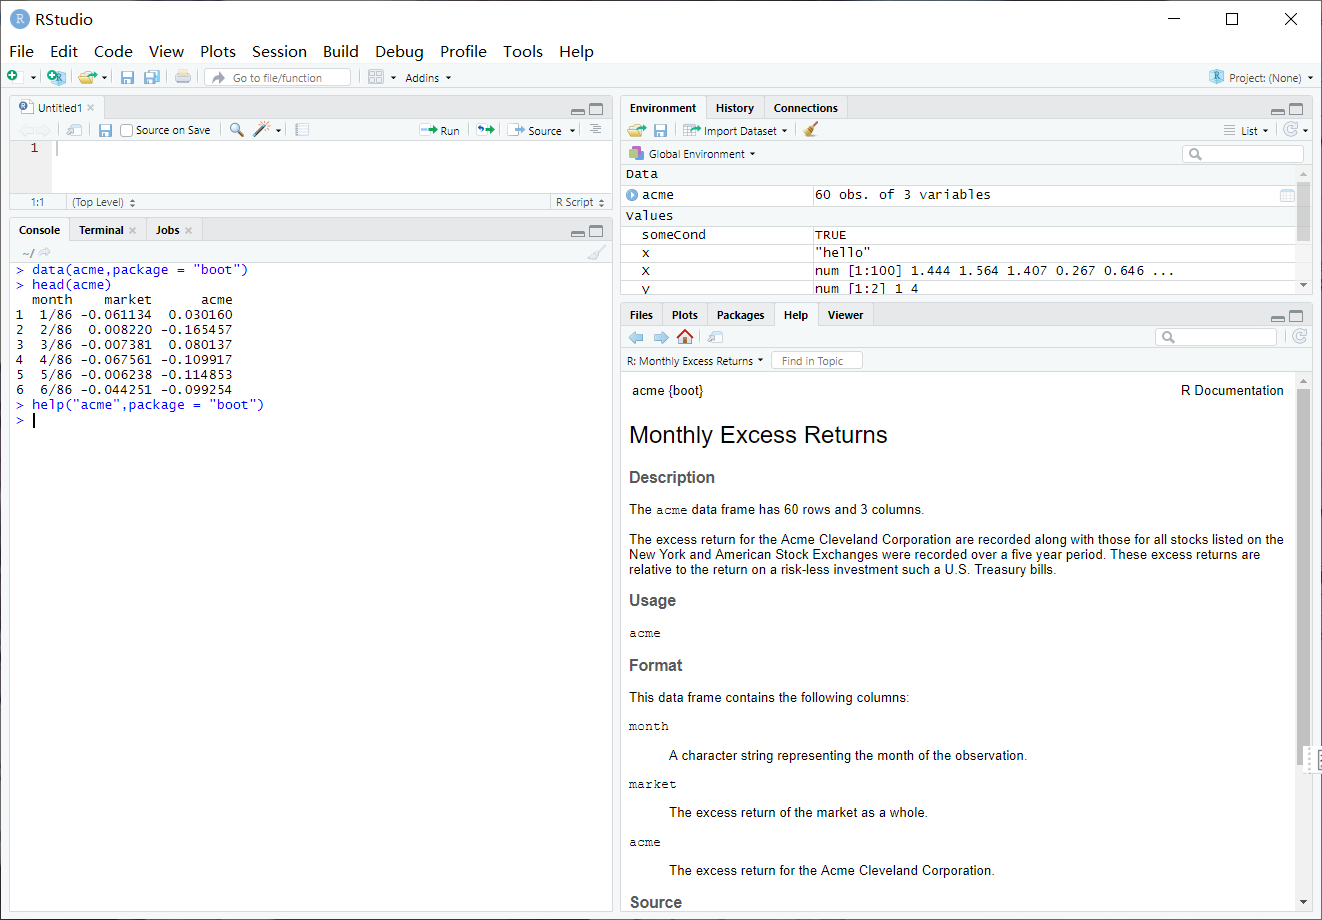Viewport: 1322px width, 920px height.
Task: Show document outline in the editor
Action: click(x=595, y=129)
